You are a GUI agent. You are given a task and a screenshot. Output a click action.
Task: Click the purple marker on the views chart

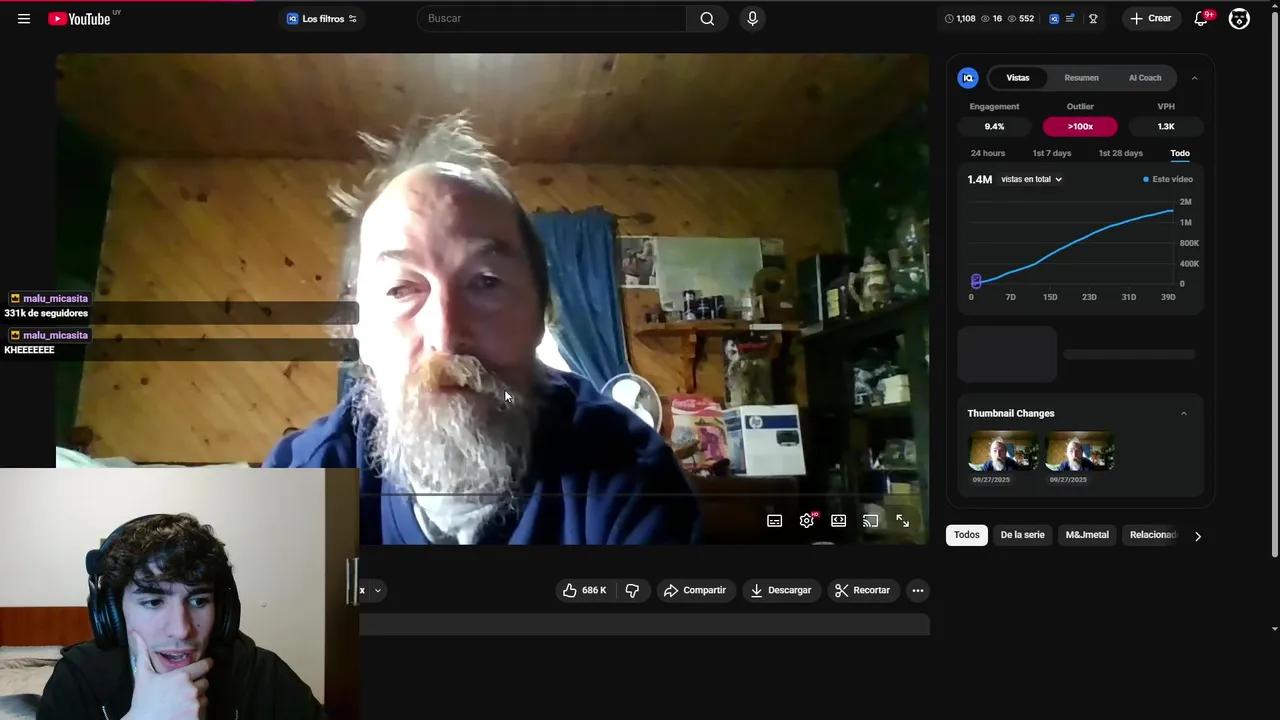point(976,281)
